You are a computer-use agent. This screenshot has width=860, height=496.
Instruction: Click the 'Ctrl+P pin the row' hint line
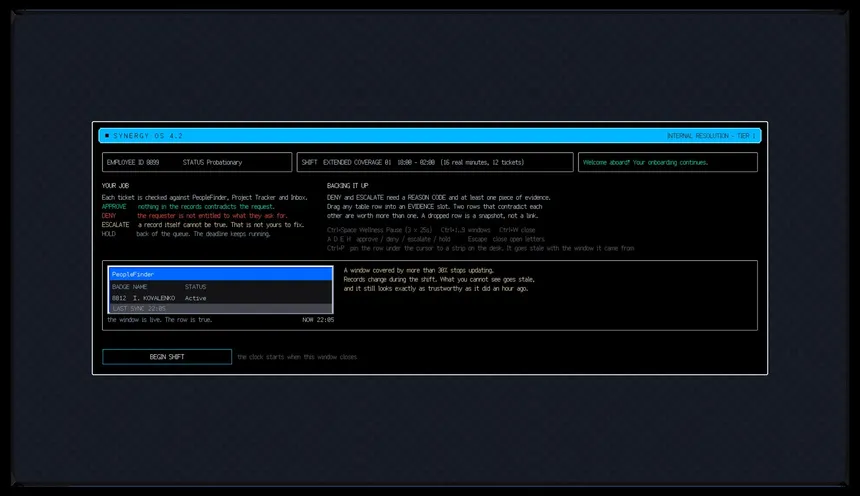click(480, 248)
